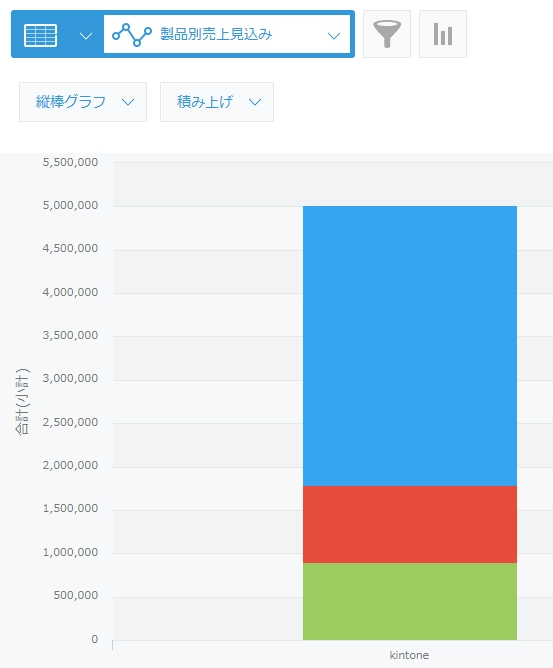Click the chevron next to 積み上げ
553x668 pixels.
click(x=255, y=102)
